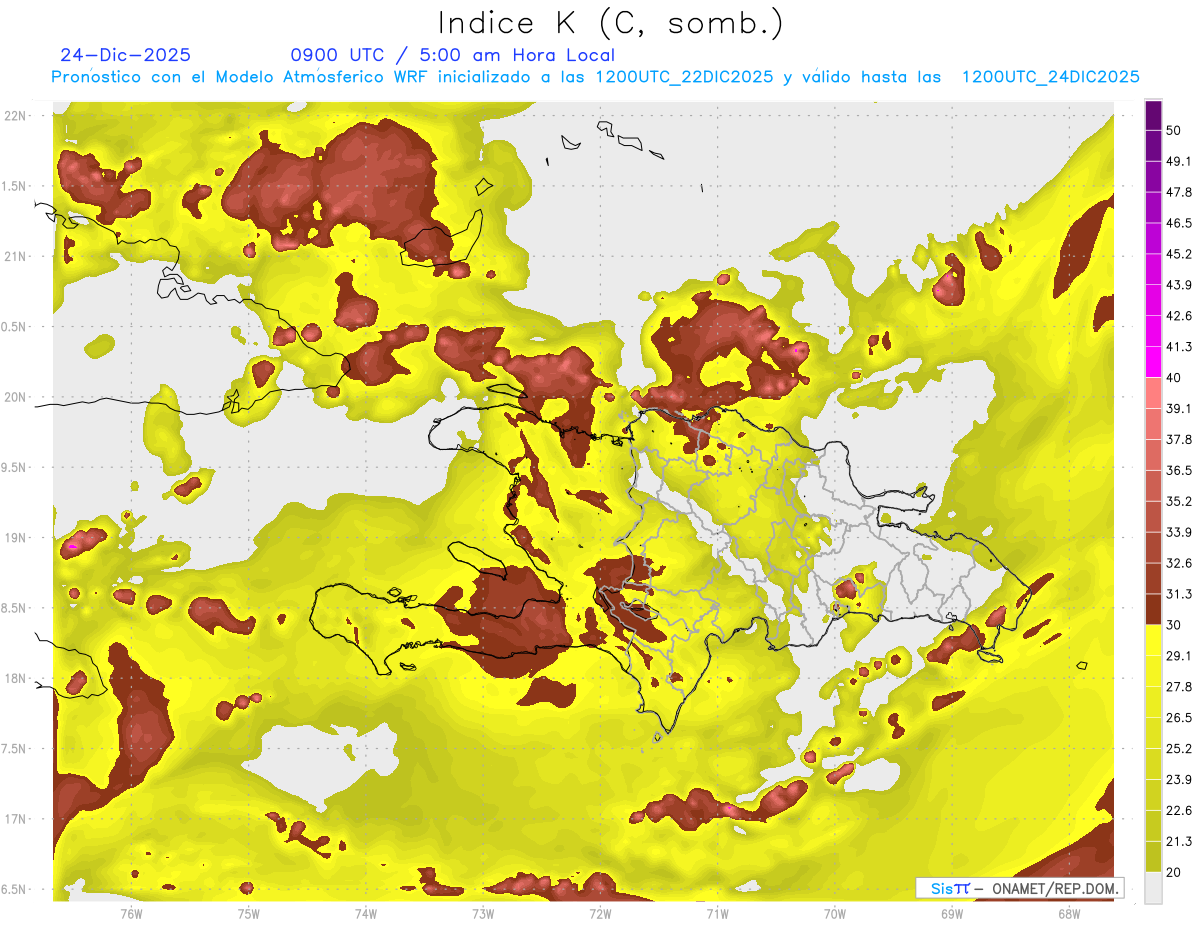Select the date text "24-Dic-2025"

click(x=126, y=55)
